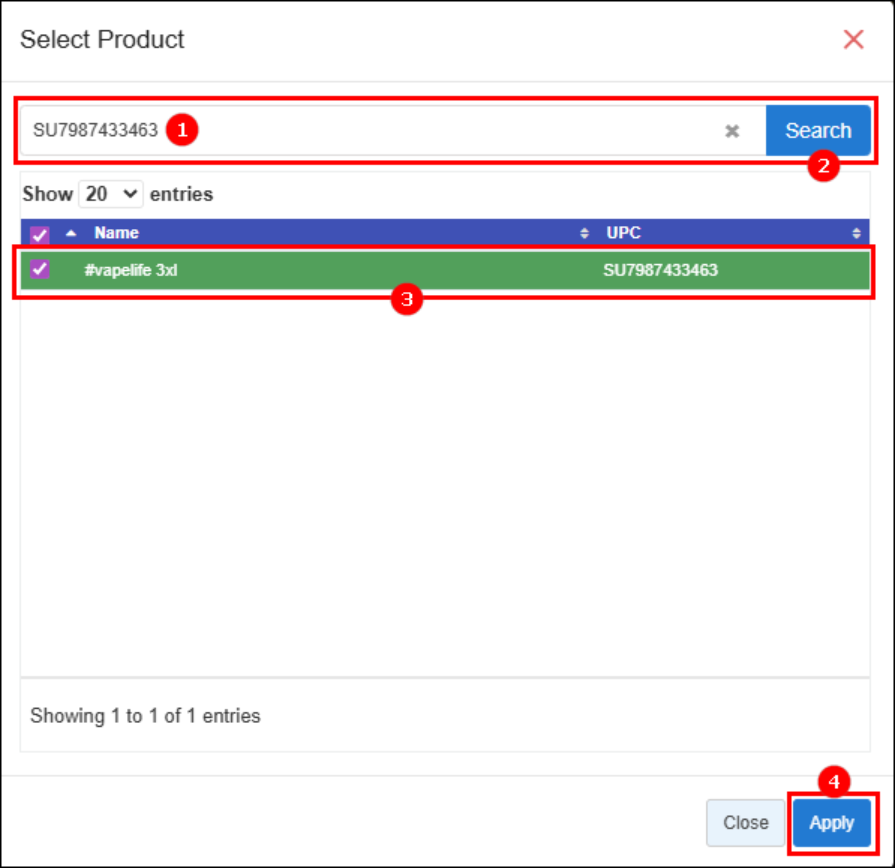Click the Close button at the bottom

(x=745, y=823)
